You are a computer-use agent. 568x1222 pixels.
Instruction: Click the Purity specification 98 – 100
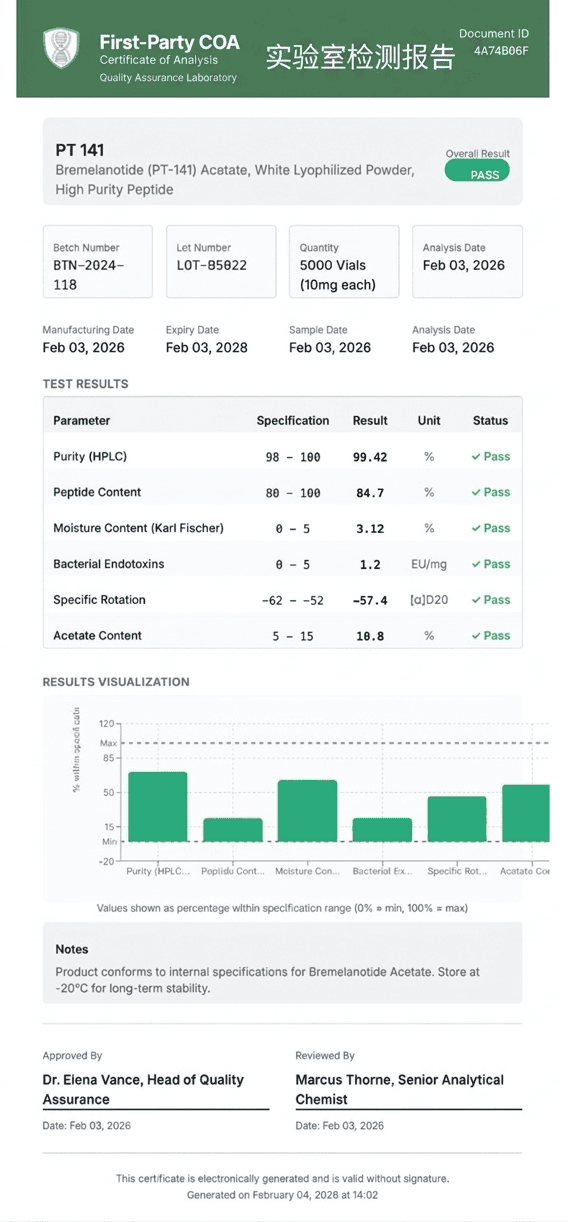click(x=293, y=457)
